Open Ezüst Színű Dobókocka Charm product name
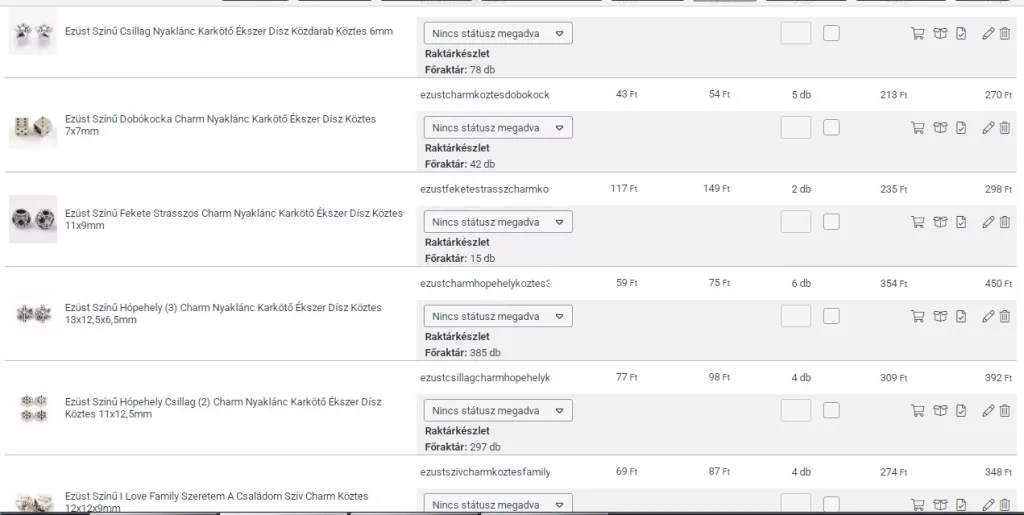Viewport: 1024px width, 515px height. point(220,119)
